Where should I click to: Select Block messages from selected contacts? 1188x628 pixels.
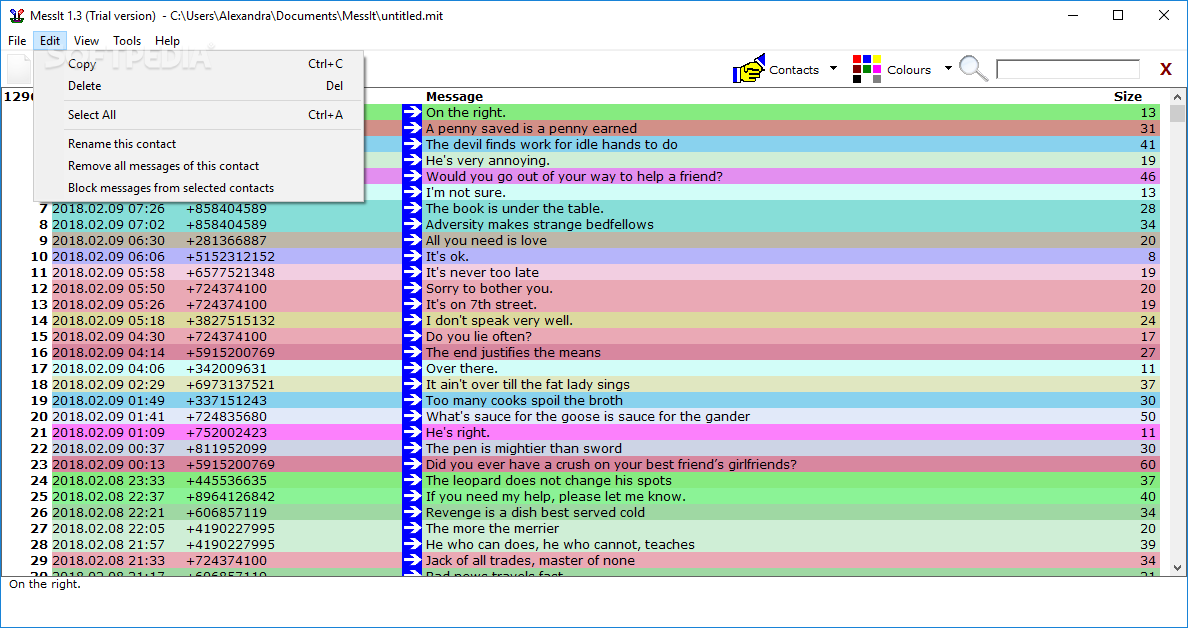(x=199, y=188)
